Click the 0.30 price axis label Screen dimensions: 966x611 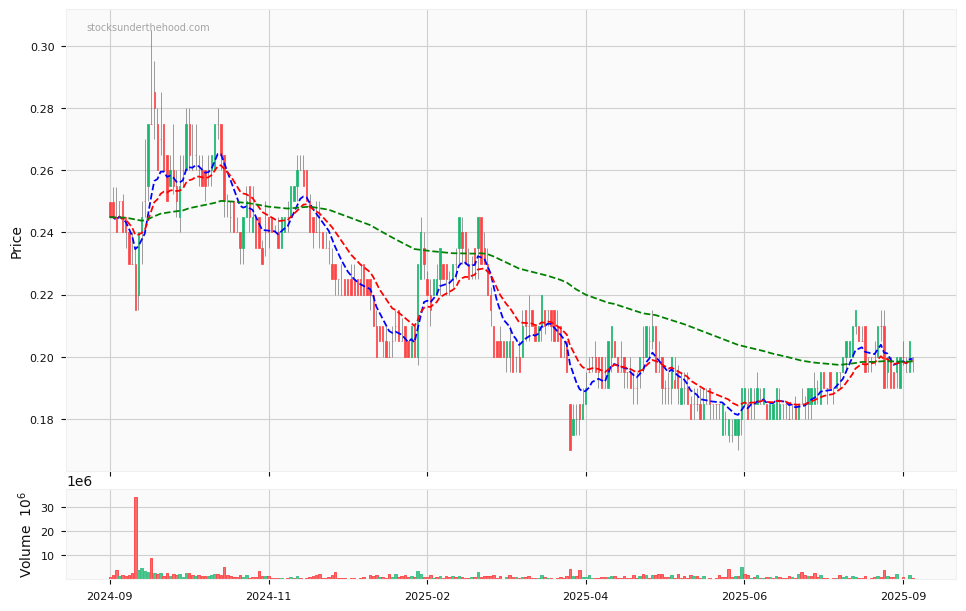click(x=43, y=47)
